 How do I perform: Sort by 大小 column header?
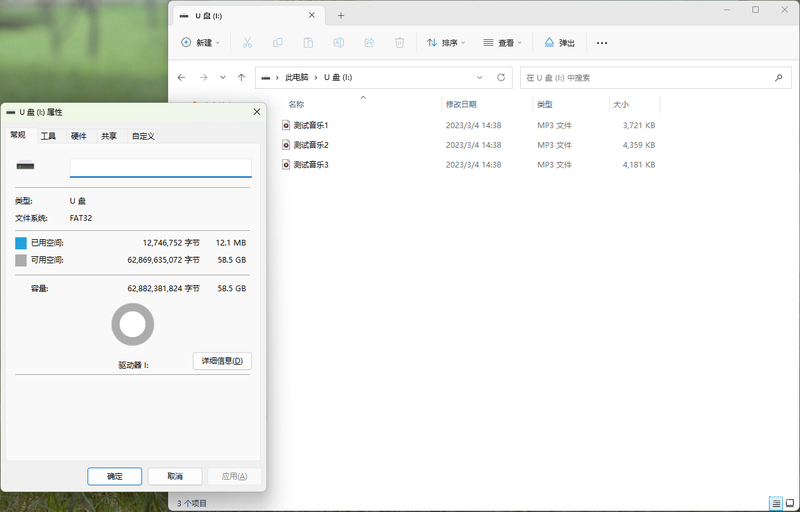(x=621, y=105)
